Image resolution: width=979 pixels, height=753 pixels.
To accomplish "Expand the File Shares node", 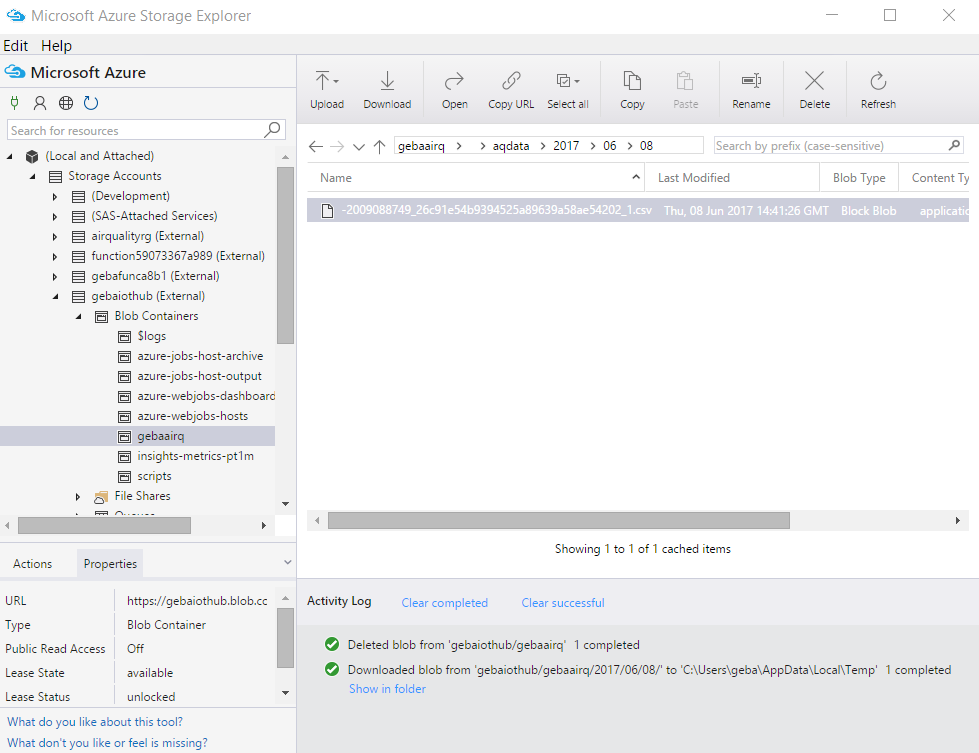I will 78,496.
